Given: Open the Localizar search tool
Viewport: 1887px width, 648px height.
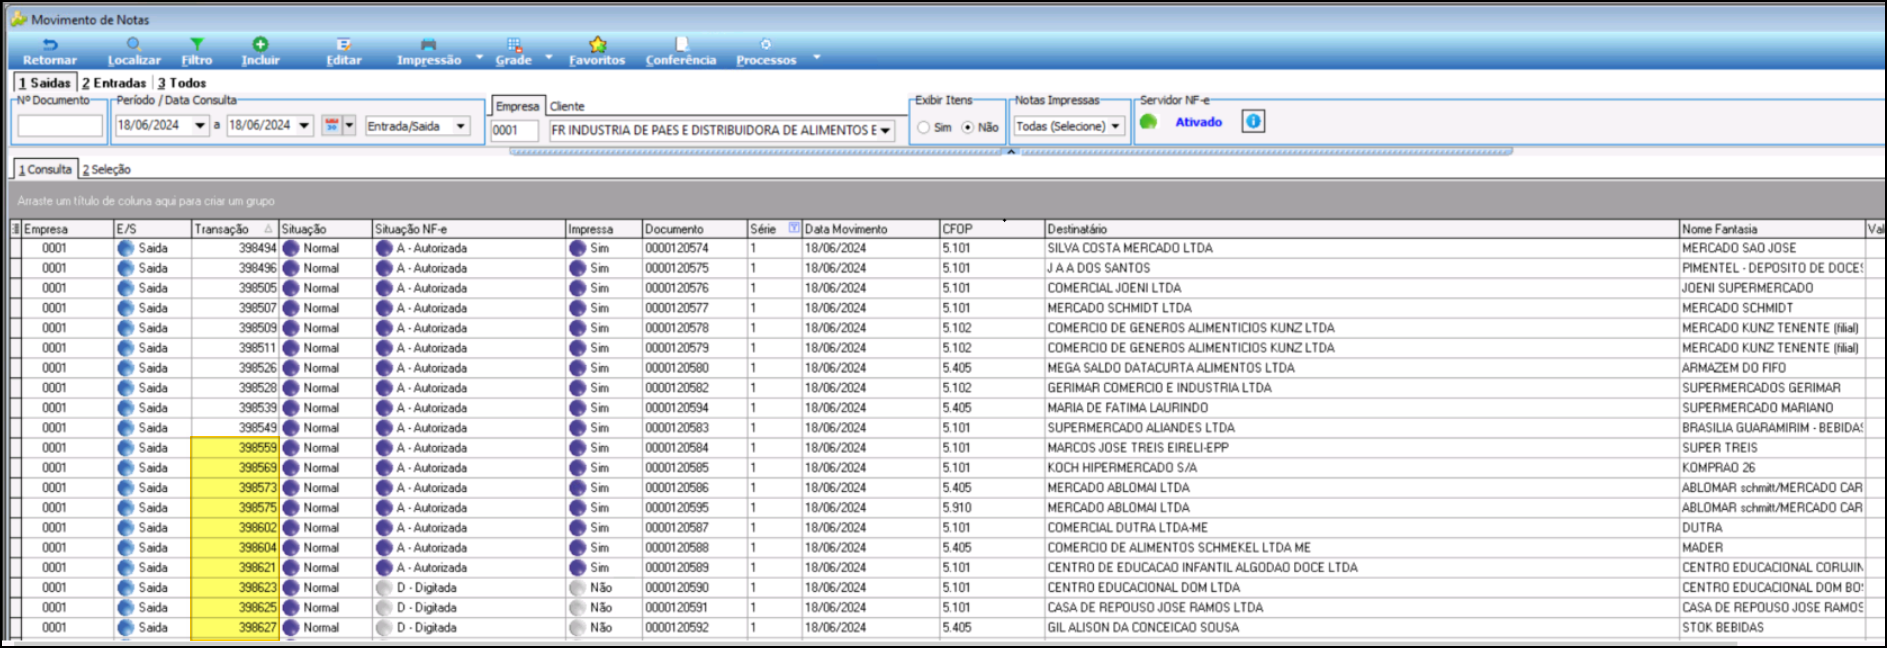Looking at the screenshot, I should 133,45.
